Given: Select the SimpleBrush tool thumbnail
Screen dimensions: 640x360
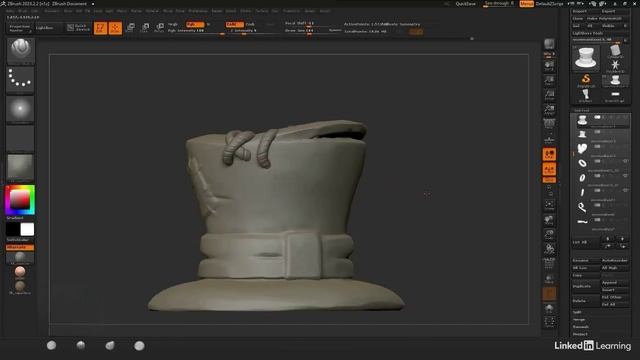Looking at the screenshot, I should (x=586, y=80).
